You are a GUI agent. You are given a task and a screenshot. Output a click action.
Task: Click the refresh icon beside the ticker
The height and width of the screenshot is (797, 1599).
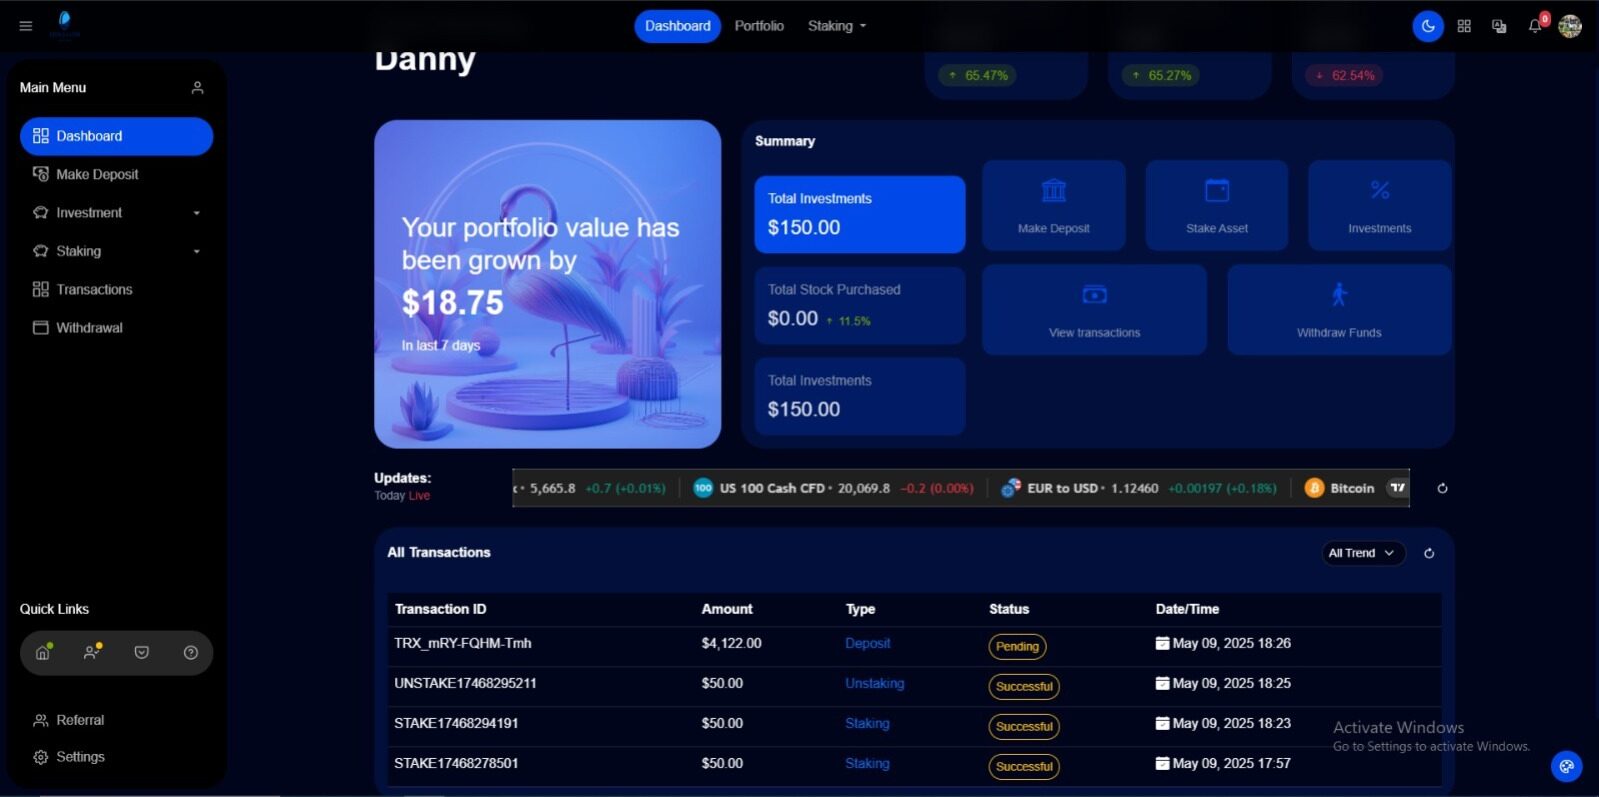(x=1442, y=489)
